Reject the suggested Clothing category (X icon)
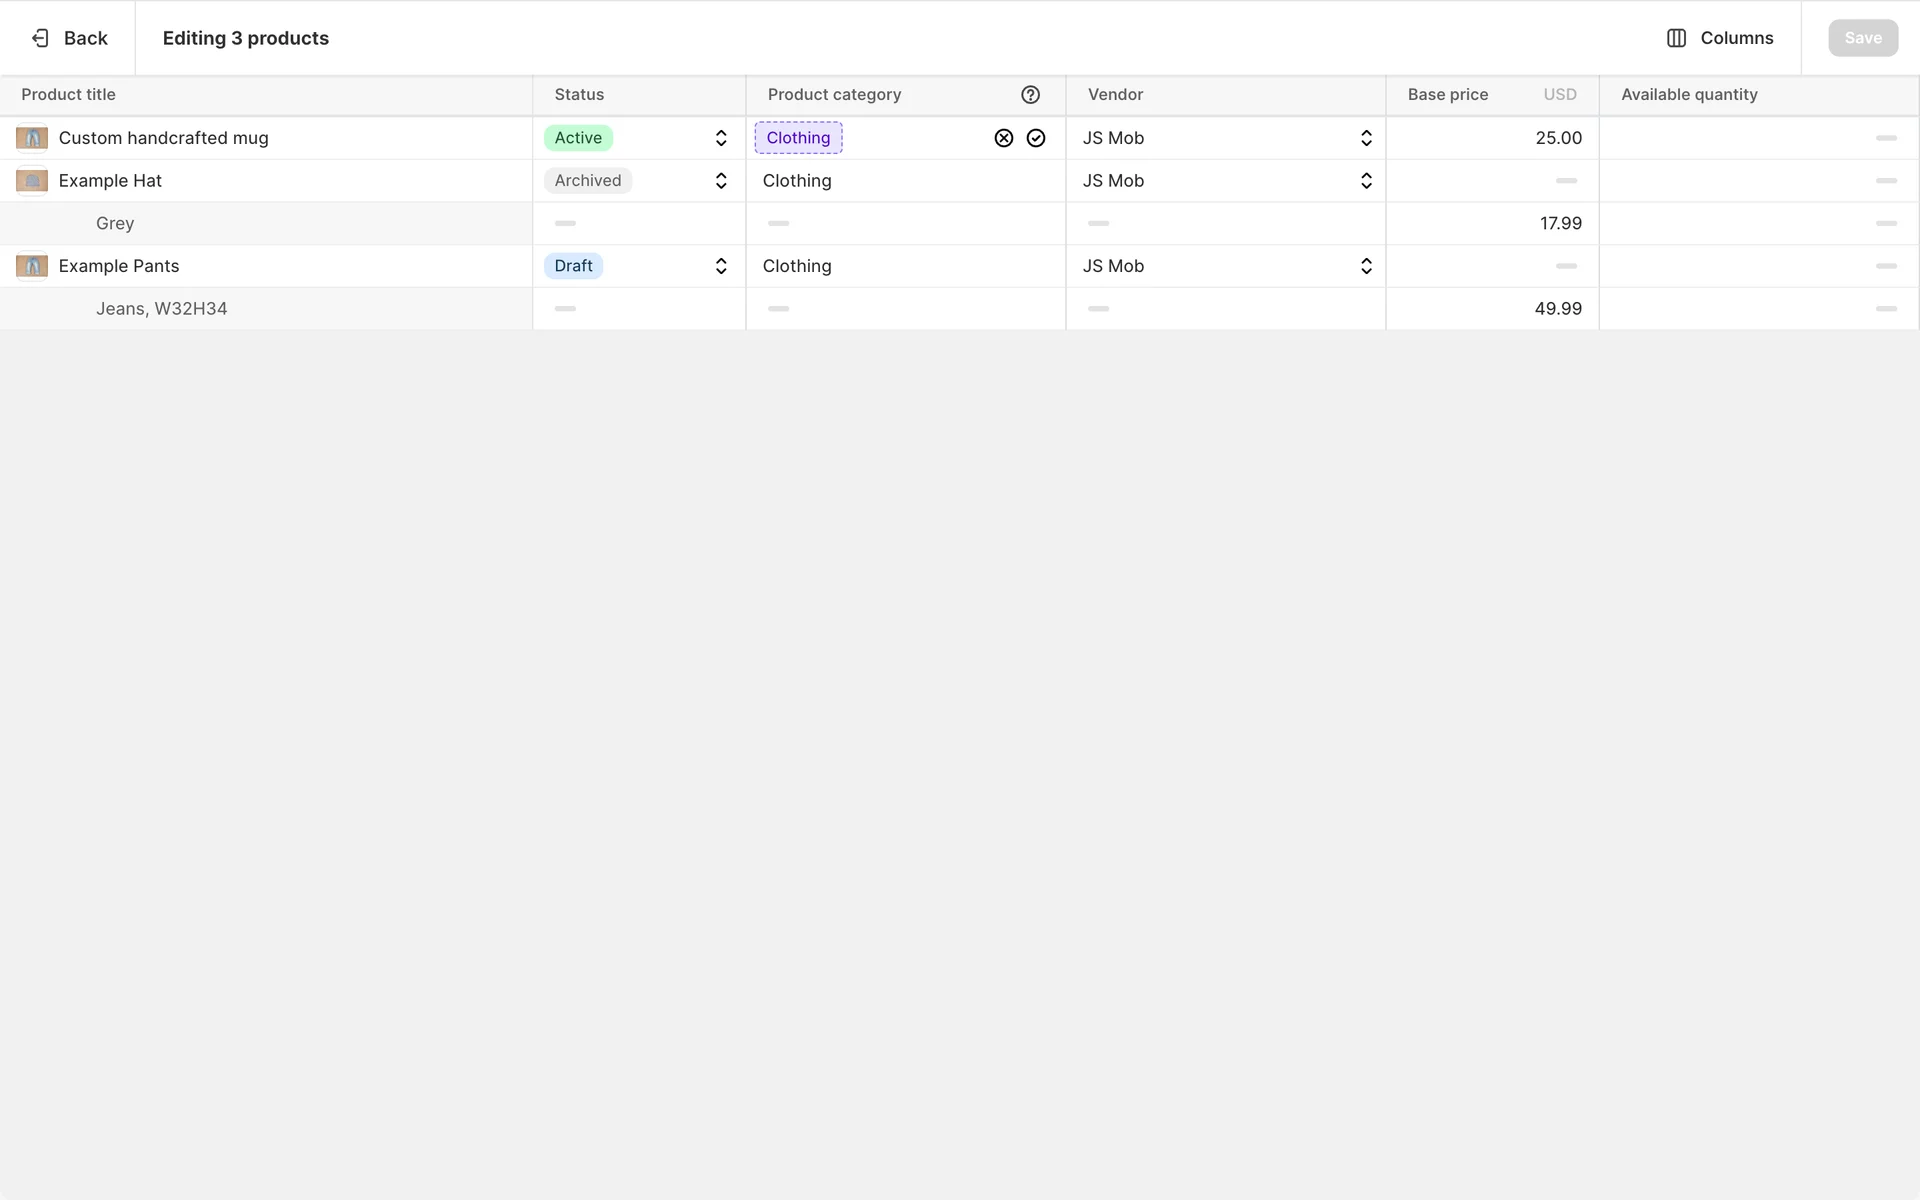Image resolution: width=1920 pixels, height=1200 pixels. point(1003,138)
